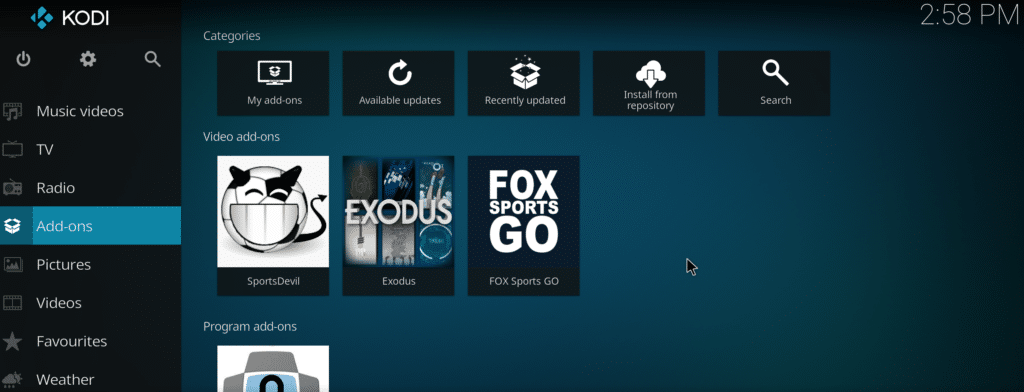Screen dimensions: 1024x392
Task: Click the Music videos film icon
Action: pyautogui.click(x=12, y=111)
